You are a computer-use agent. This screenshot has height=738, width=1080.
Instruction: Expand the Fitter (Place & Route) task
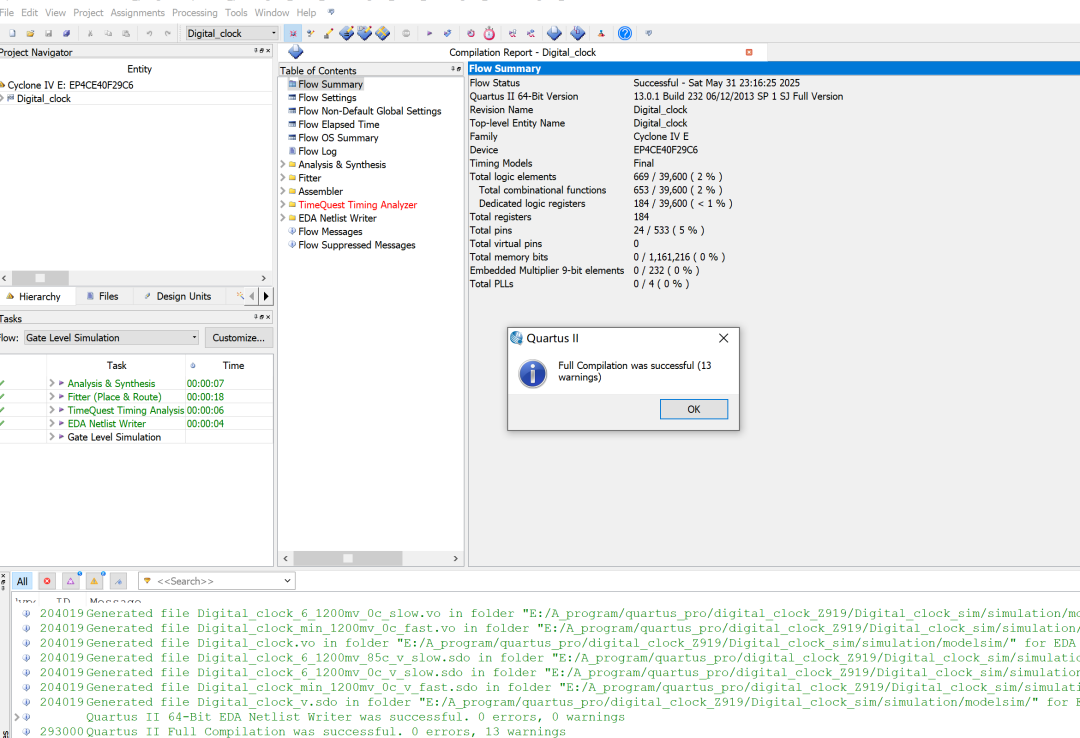(52, 397)
